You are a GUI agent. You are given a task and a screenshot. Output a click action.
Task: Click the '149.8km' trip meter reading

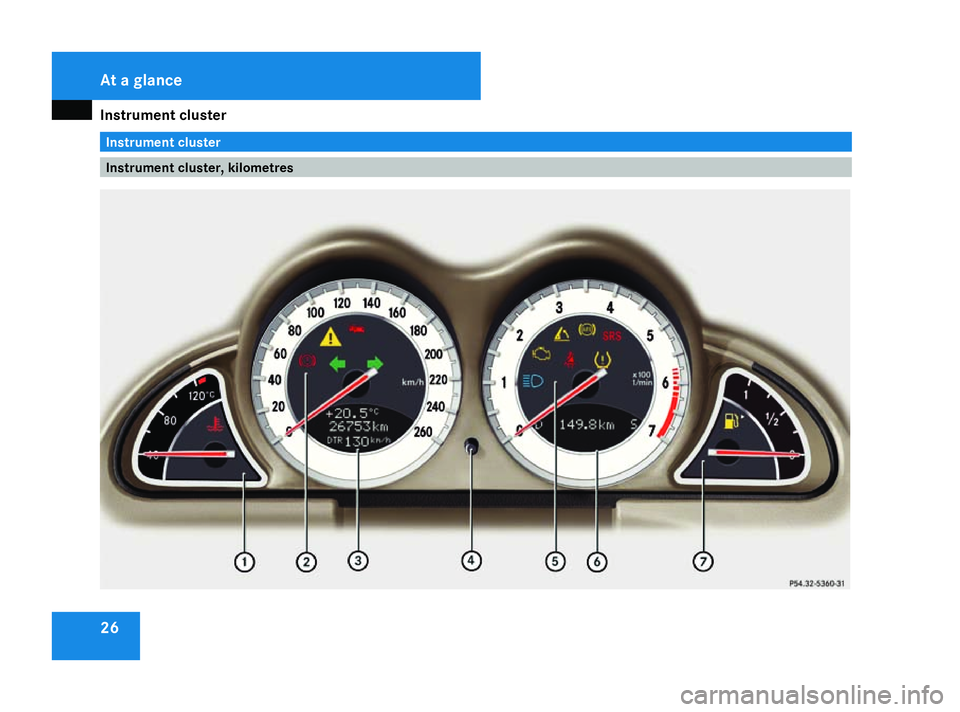point(587,424)
